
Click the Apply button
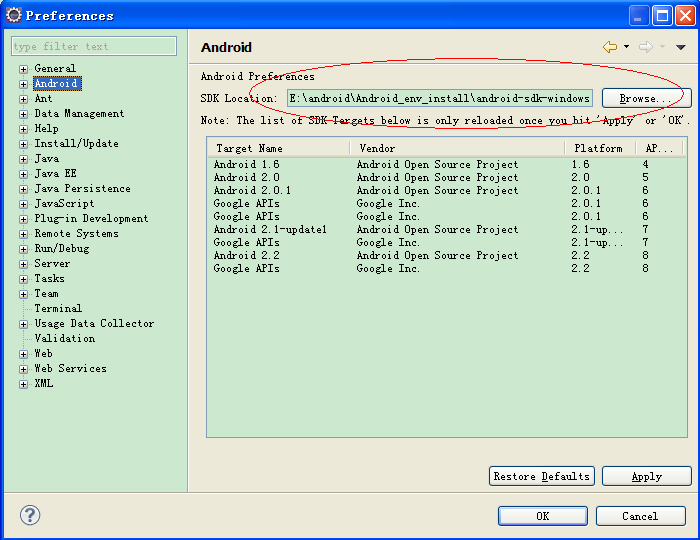[646, 476]
